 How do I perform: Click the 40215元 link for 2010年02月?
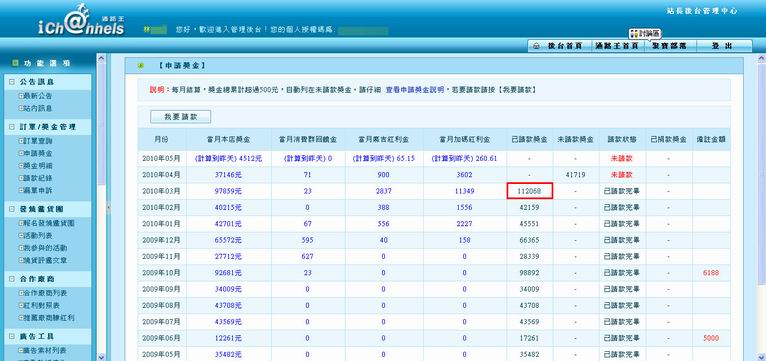[x=228, y=208]
